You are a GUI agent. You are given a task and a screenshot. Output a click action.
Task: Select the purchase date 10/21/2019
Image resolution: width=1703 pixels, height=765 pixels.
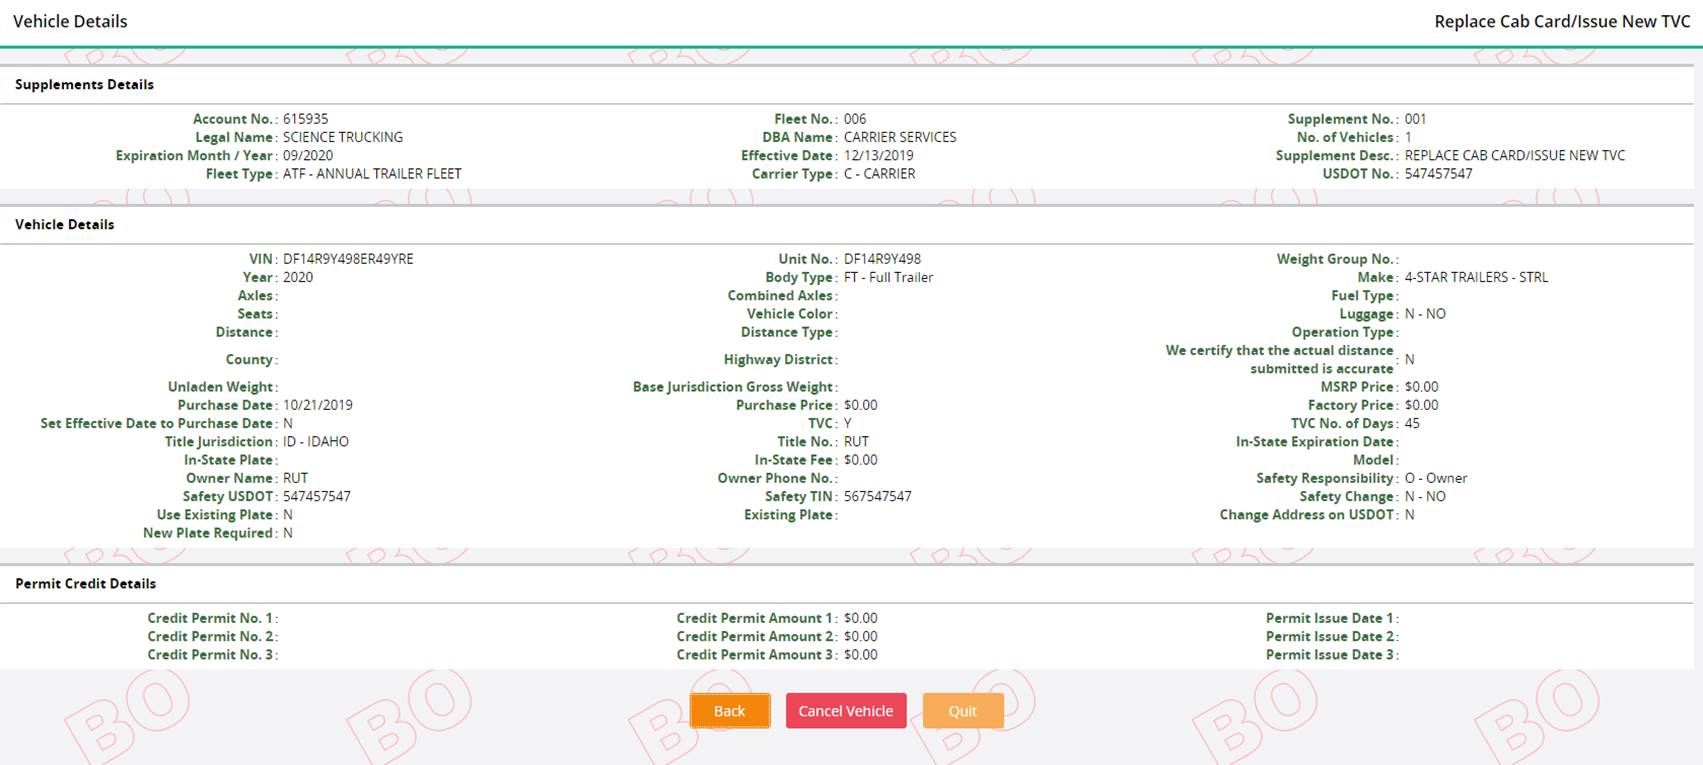click(317, 406)
